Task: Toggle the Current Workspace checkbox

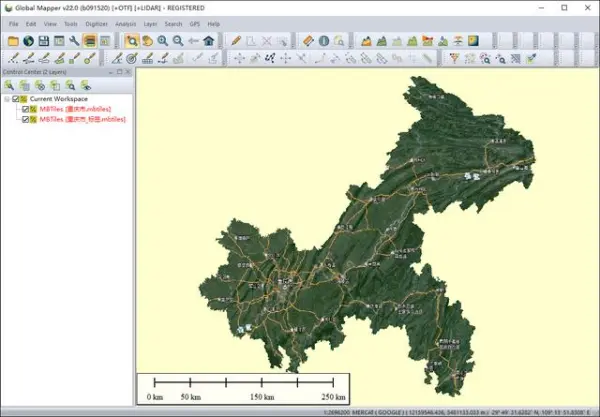Action: coord(17,99)
